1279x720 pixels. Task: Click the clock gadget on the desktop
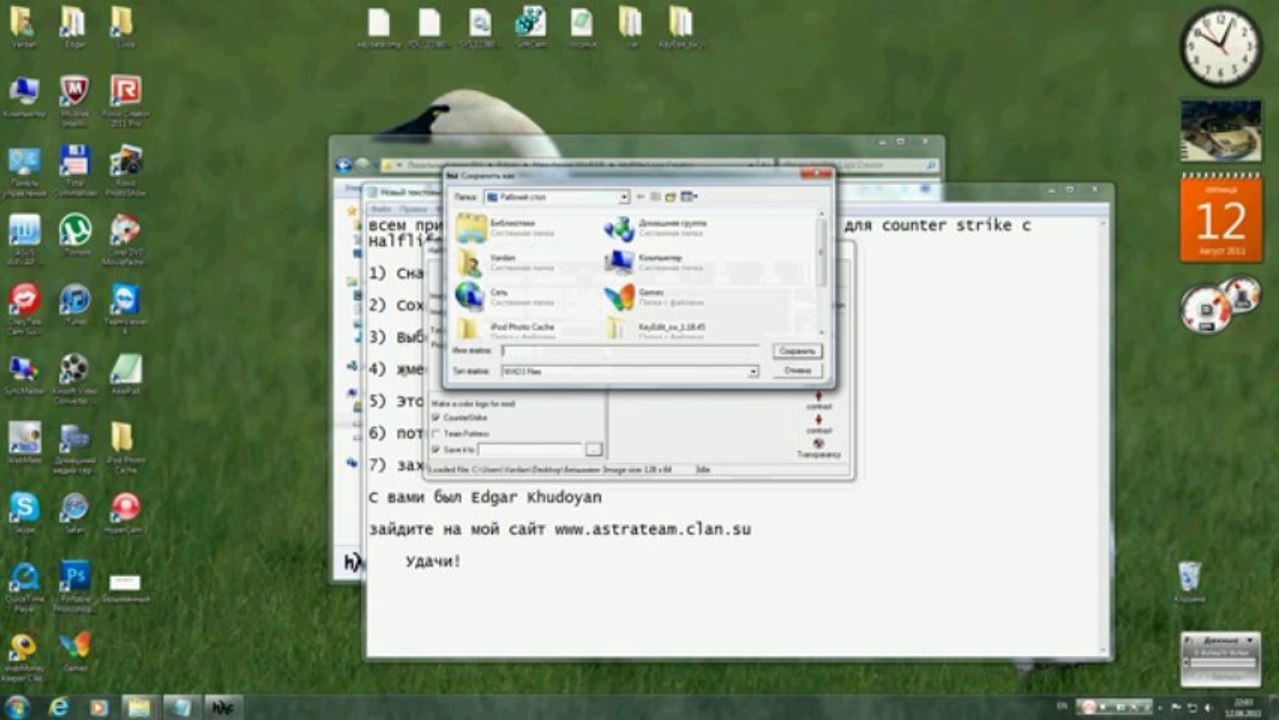pyautogui.click(x=1220, y=46)
